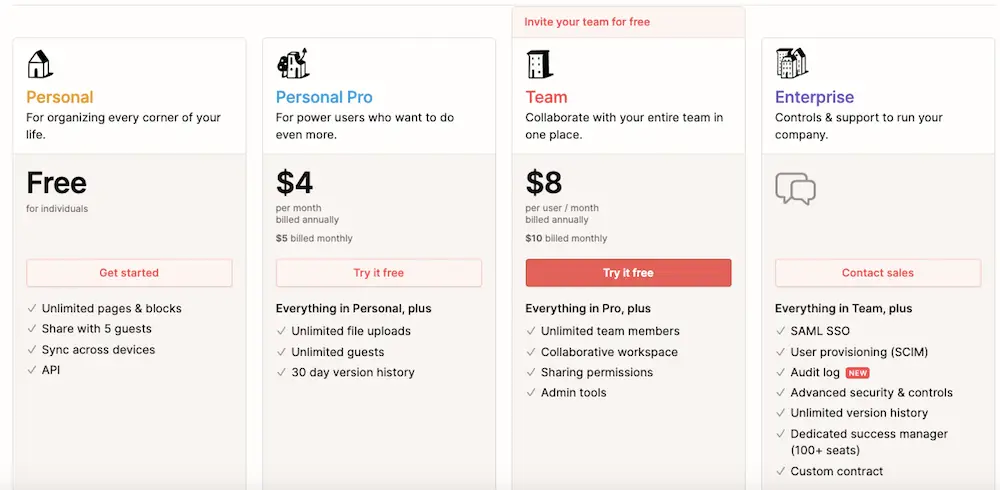Click the Team plan building icon
The width and height of the screenshot is (1000, 490).
pyautogui.click(x=539, y=64)
